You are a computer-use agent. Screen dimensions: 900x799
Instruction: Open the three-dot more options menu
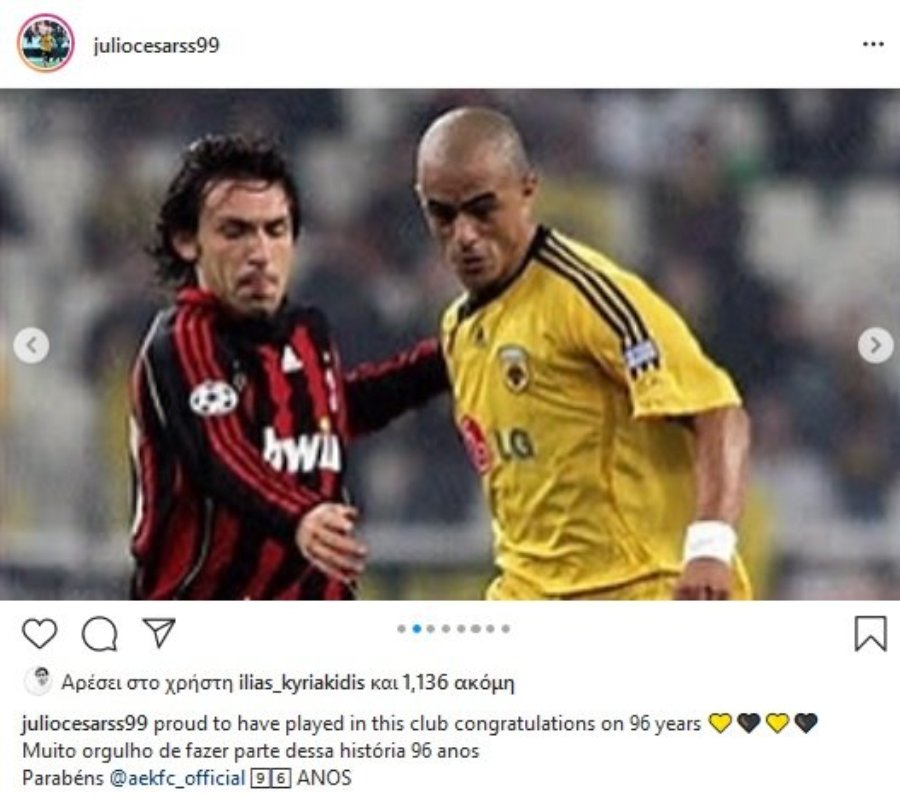click(873, 44)
